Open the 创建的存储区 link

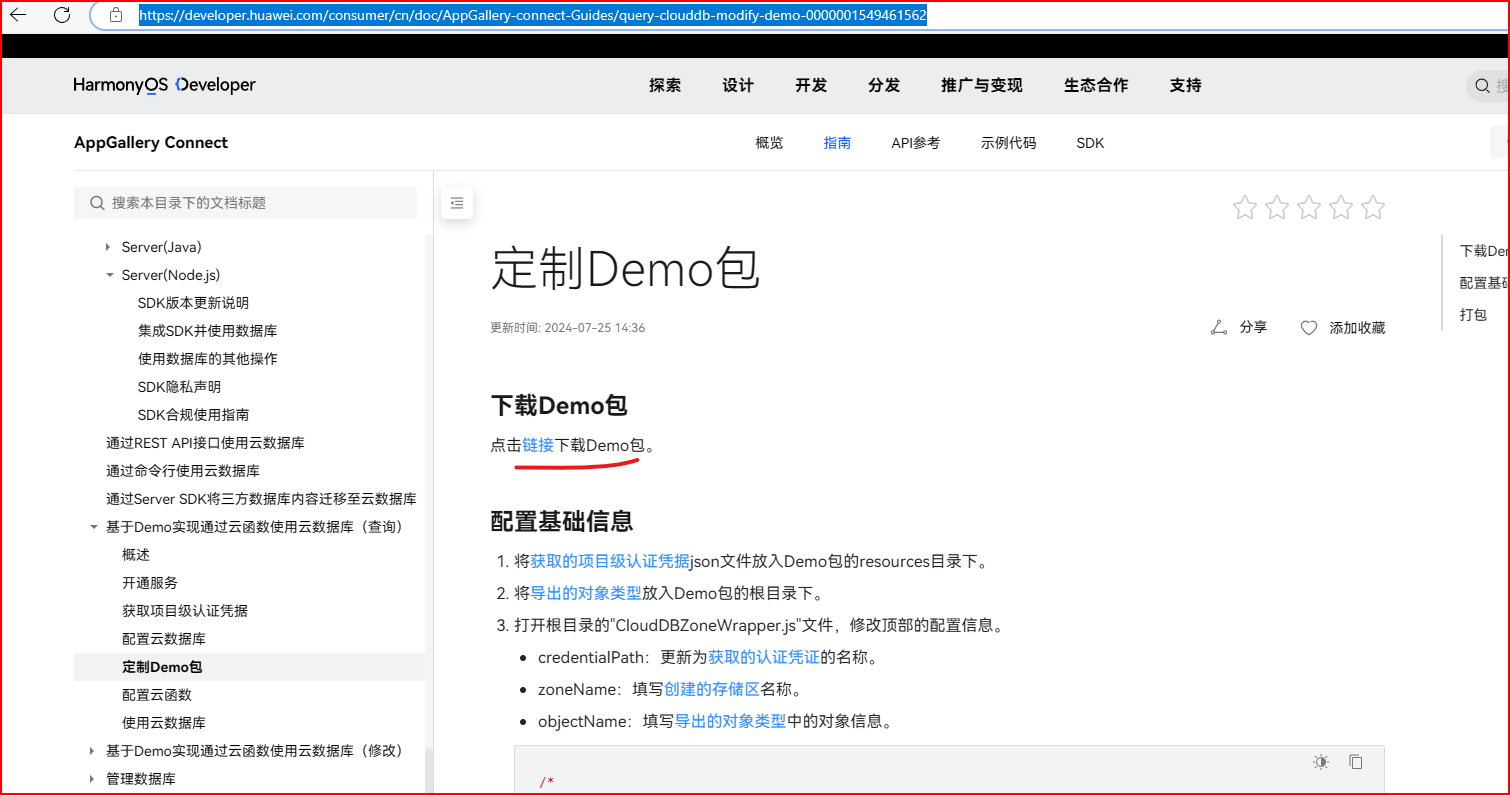[712, 689]
